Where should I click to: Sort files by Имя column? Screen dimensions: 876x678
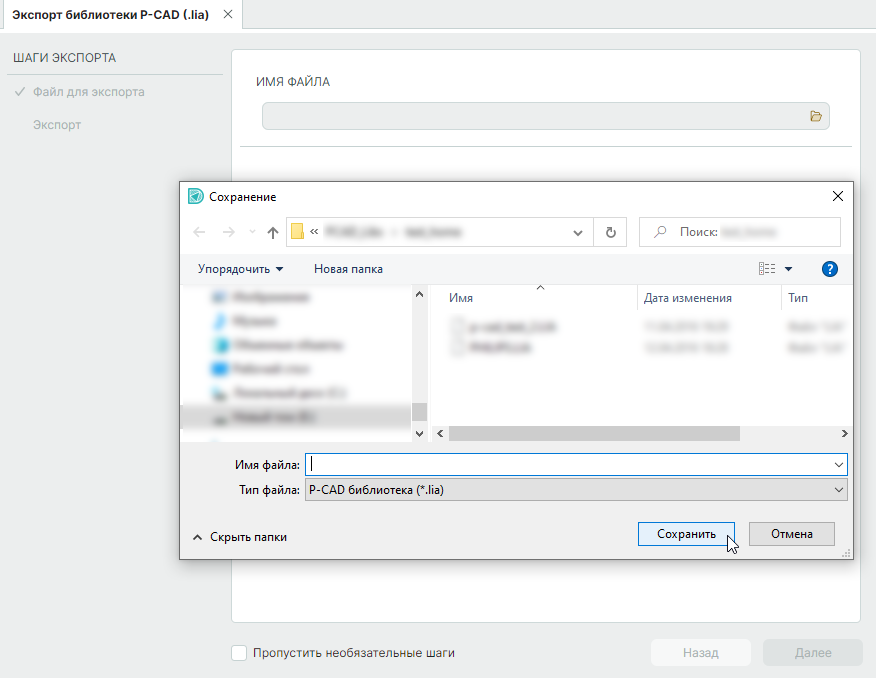point(460,298)
